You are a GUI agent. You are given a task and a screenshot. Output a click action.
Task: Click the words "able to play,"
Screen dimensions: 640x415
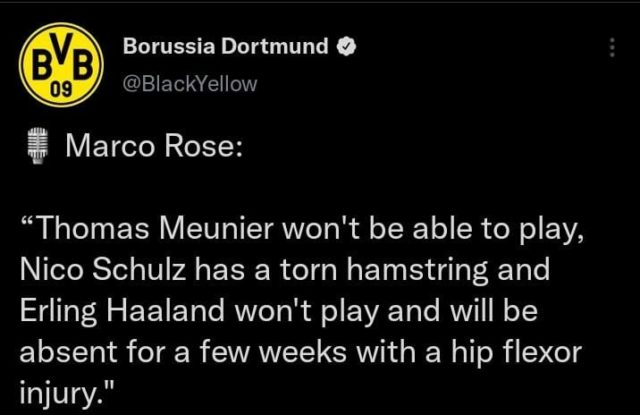[498, 229]
